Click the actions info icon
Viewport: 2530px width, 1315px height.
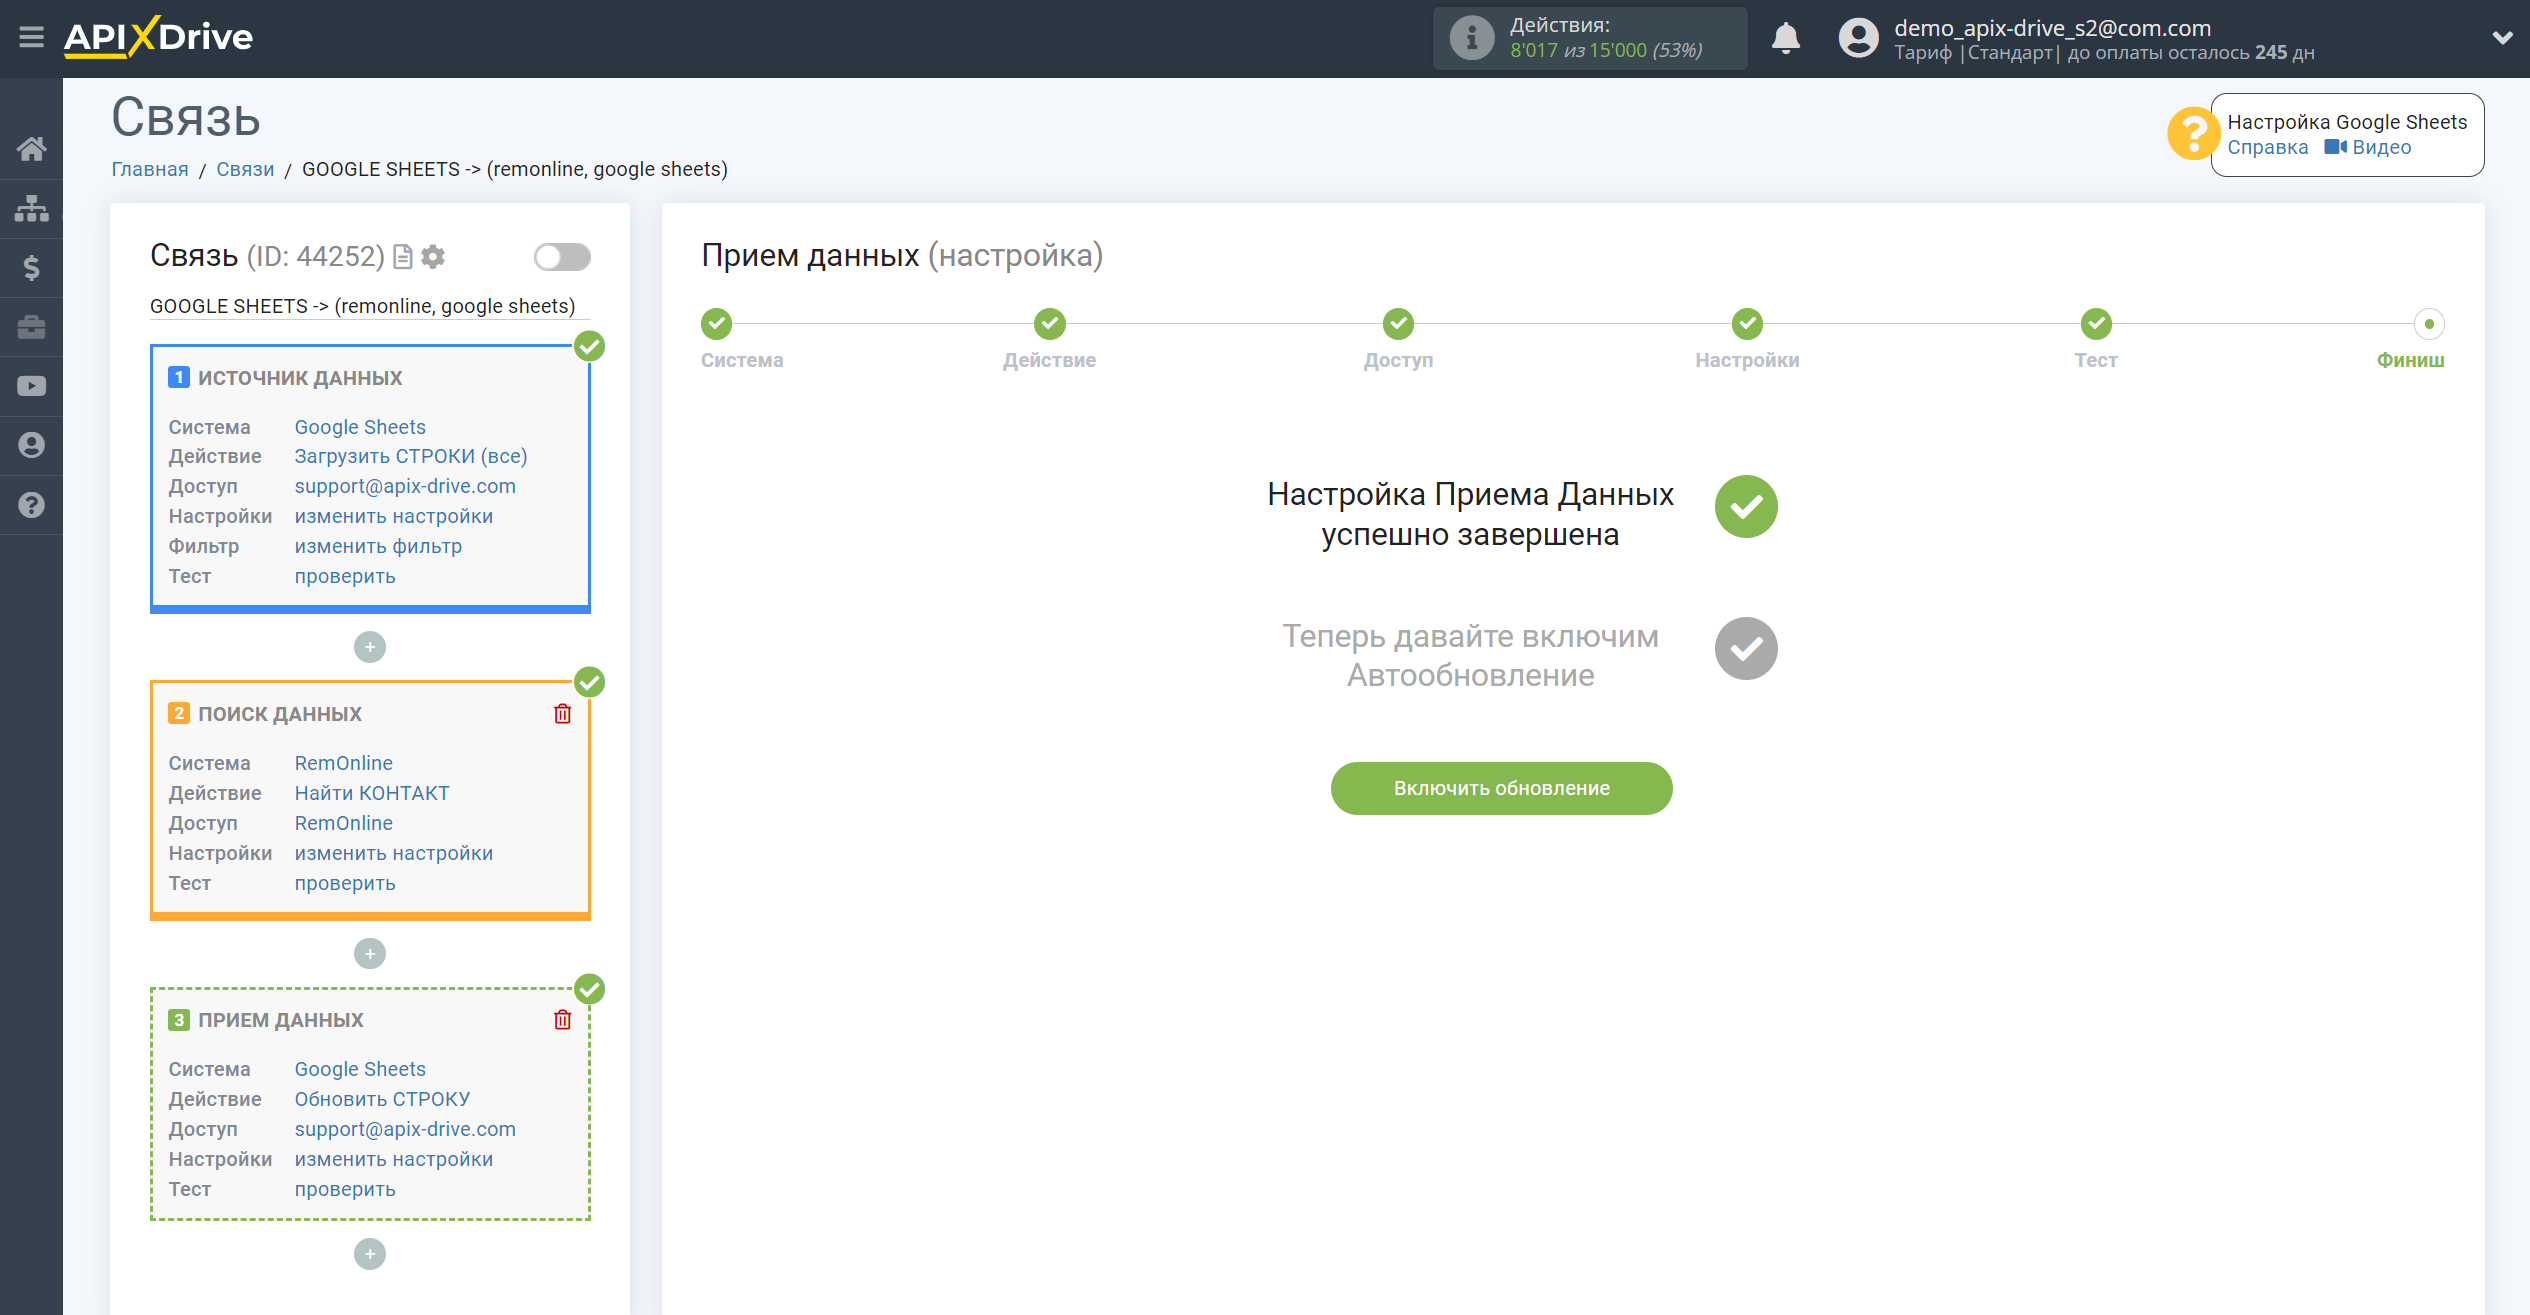[x=1471, y=38]
